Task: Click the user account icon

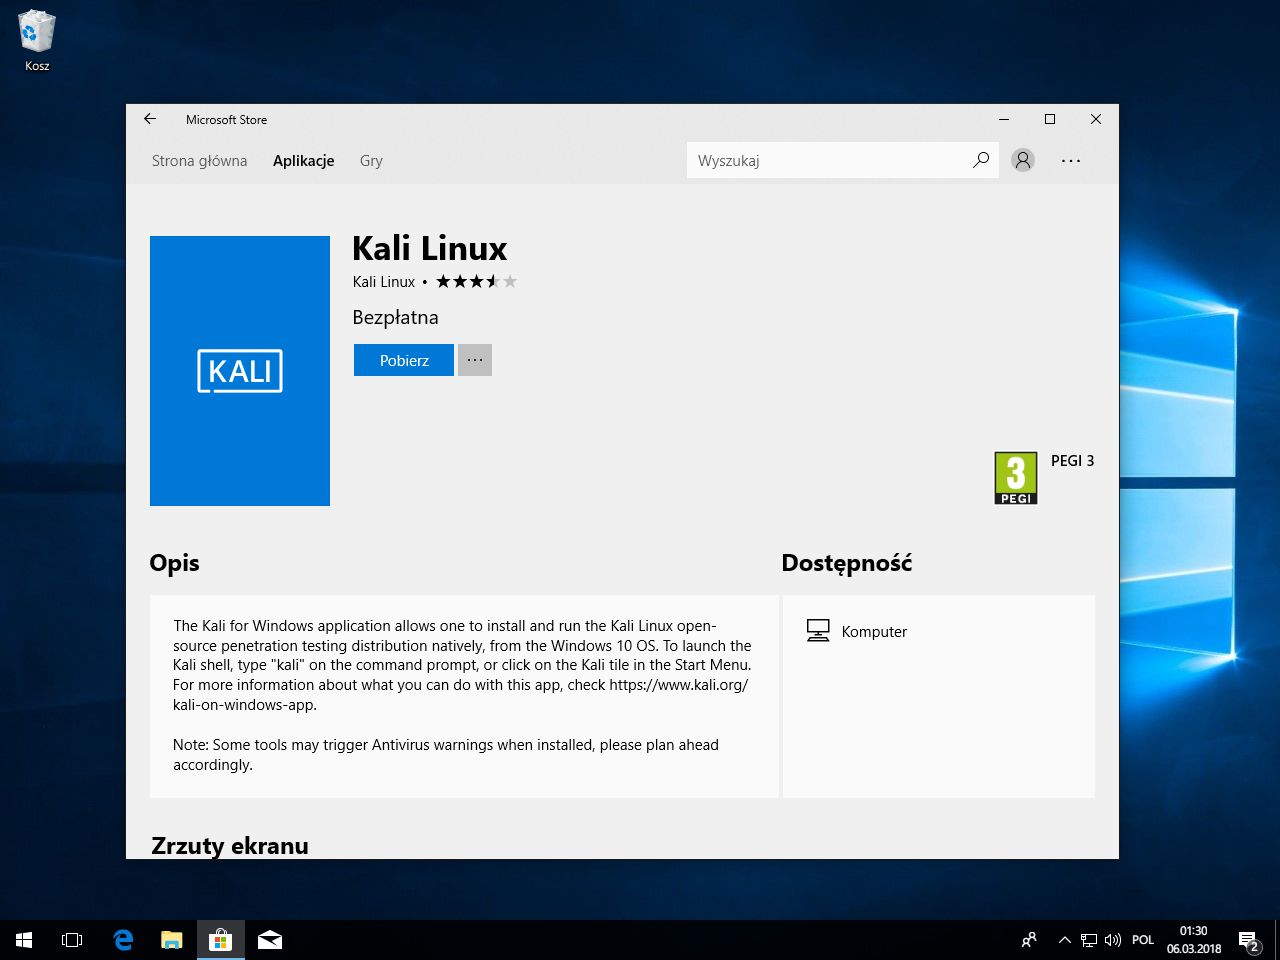Action: pos(1022,159)
